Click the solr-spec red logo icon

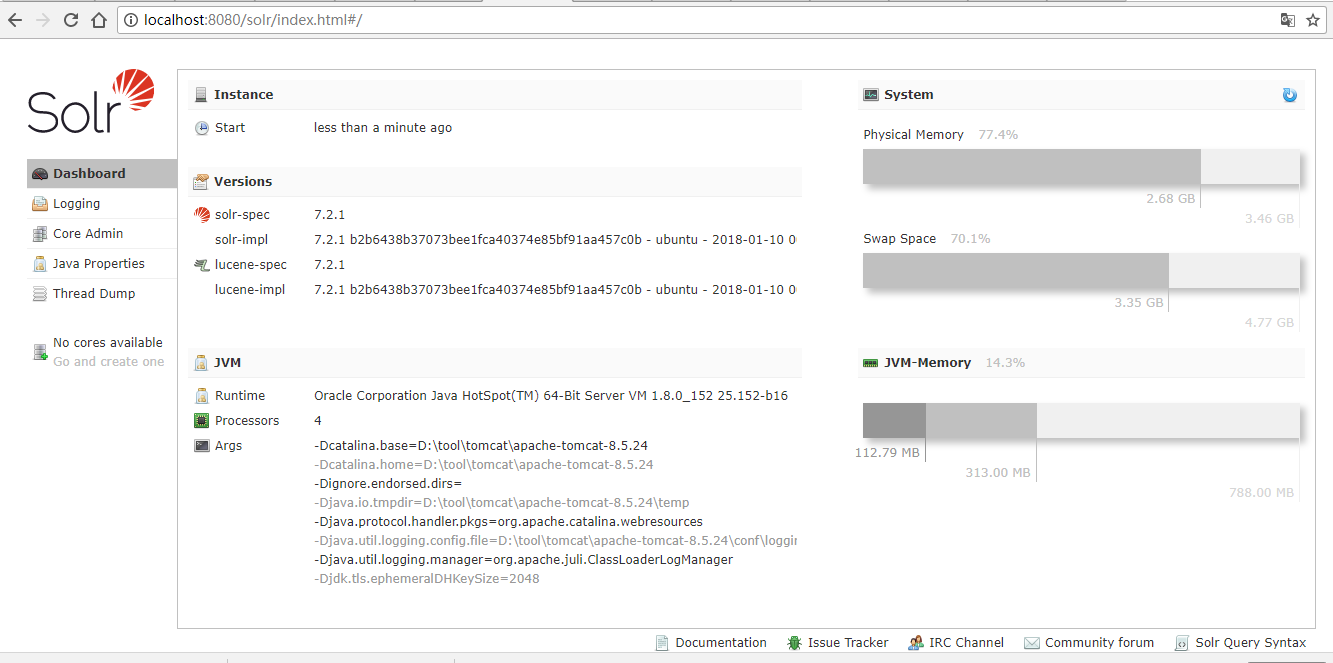(x=202, y=215)
